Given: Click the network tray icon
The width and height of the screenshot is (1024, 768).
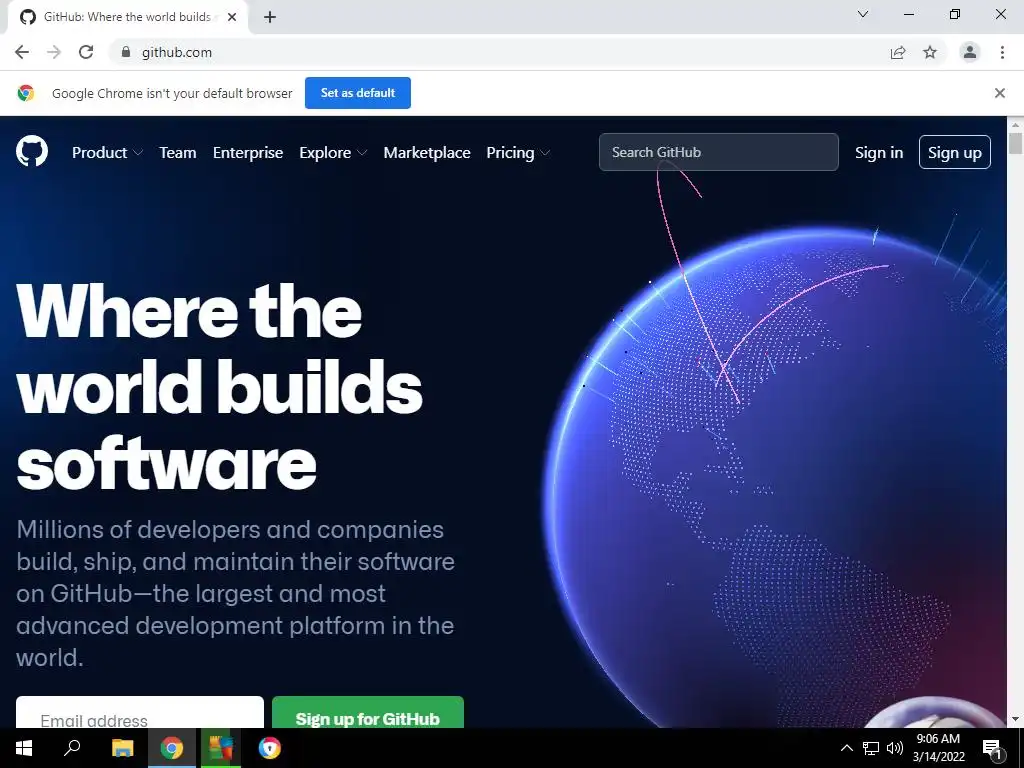Looking at the screenshot, I should [x=871, y=748].
